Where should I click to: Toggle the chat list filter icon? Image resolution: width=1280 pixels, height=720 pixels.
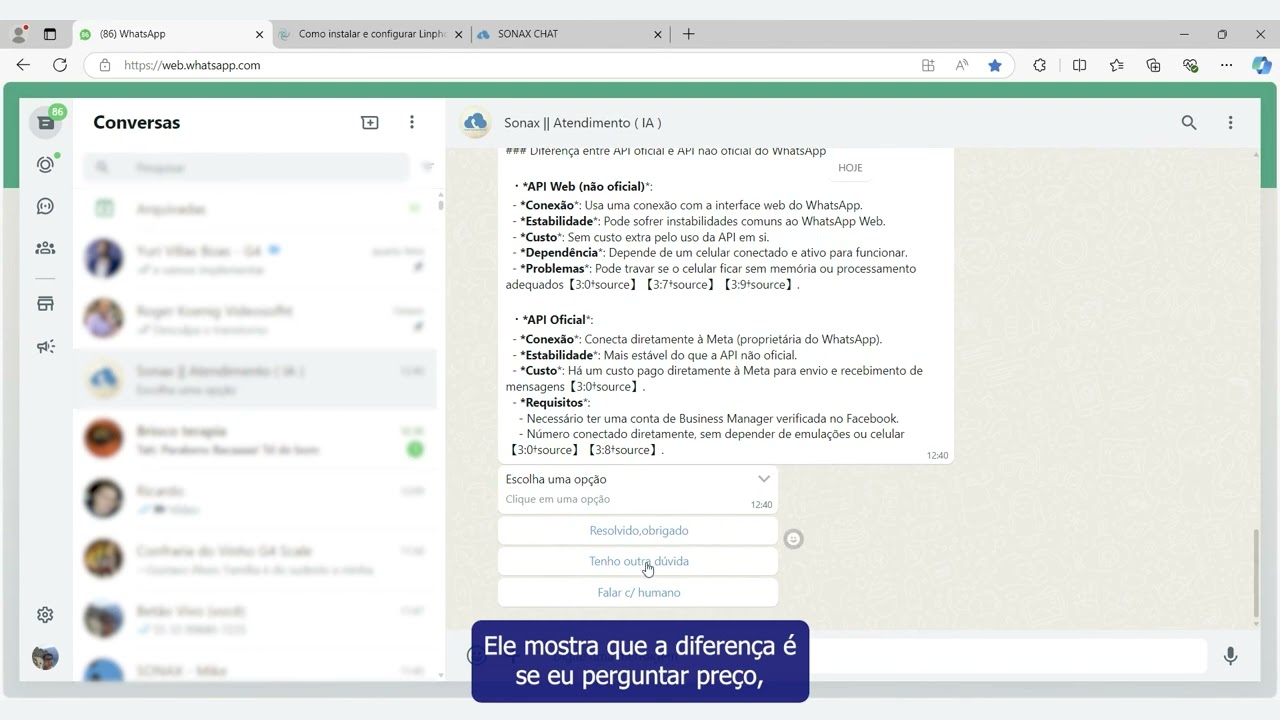tap(428, 167)
